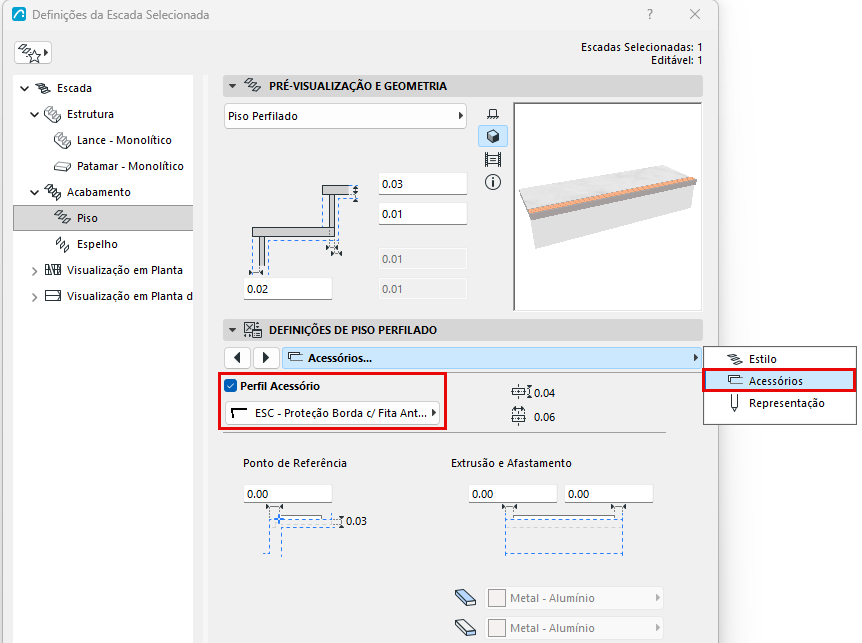Select the Piso tree item

(103, 218)
